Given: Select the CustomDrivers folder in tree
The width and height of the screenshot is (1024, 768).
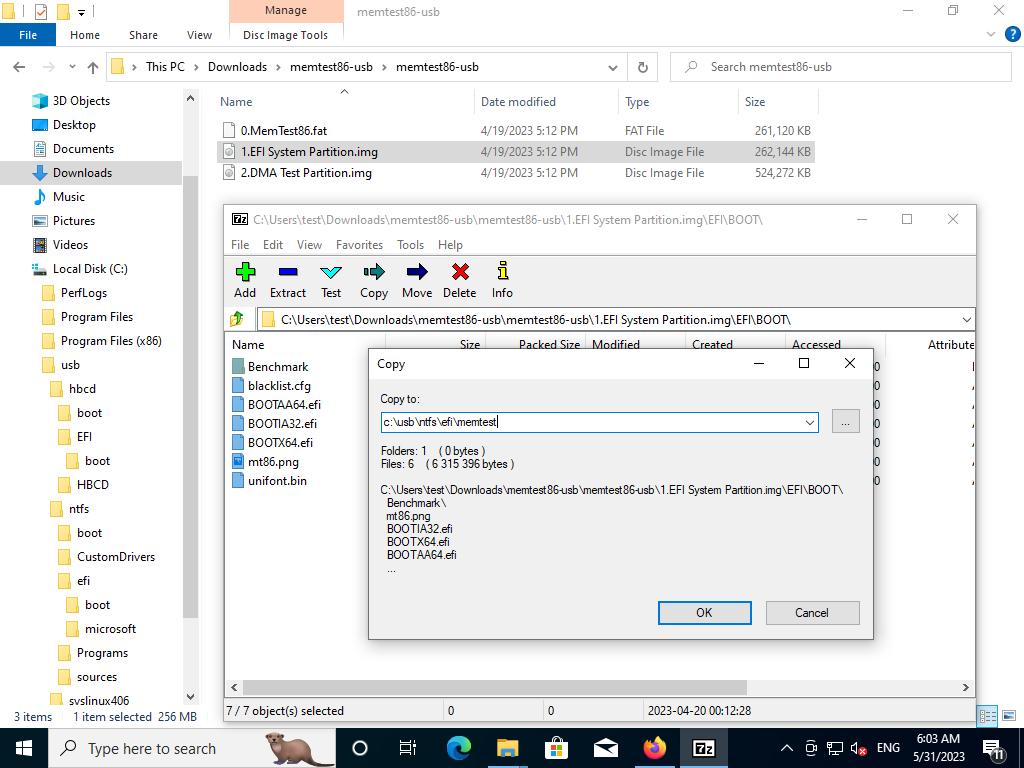Looking at the screenshot, I should (x=116, y=557).
